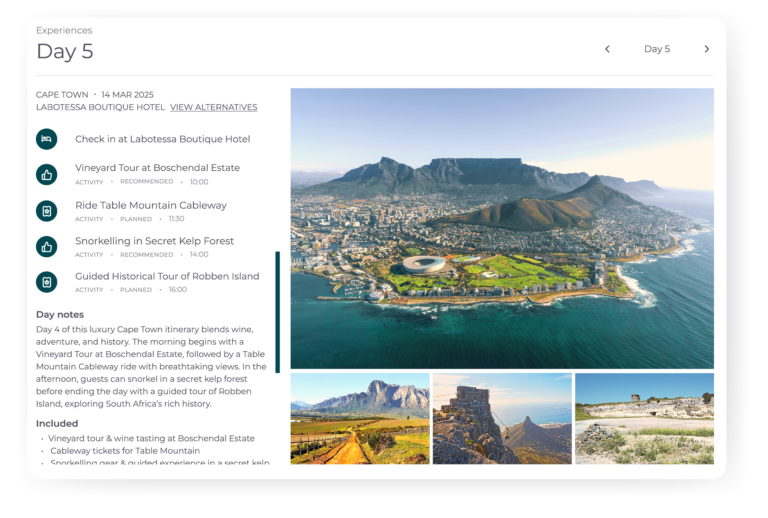Image resolution: width=768 pixels, height=518 pixels.
Task: Click RECOMMENDED tag under Snorkelling activity
Action: [x=146, y=255]
